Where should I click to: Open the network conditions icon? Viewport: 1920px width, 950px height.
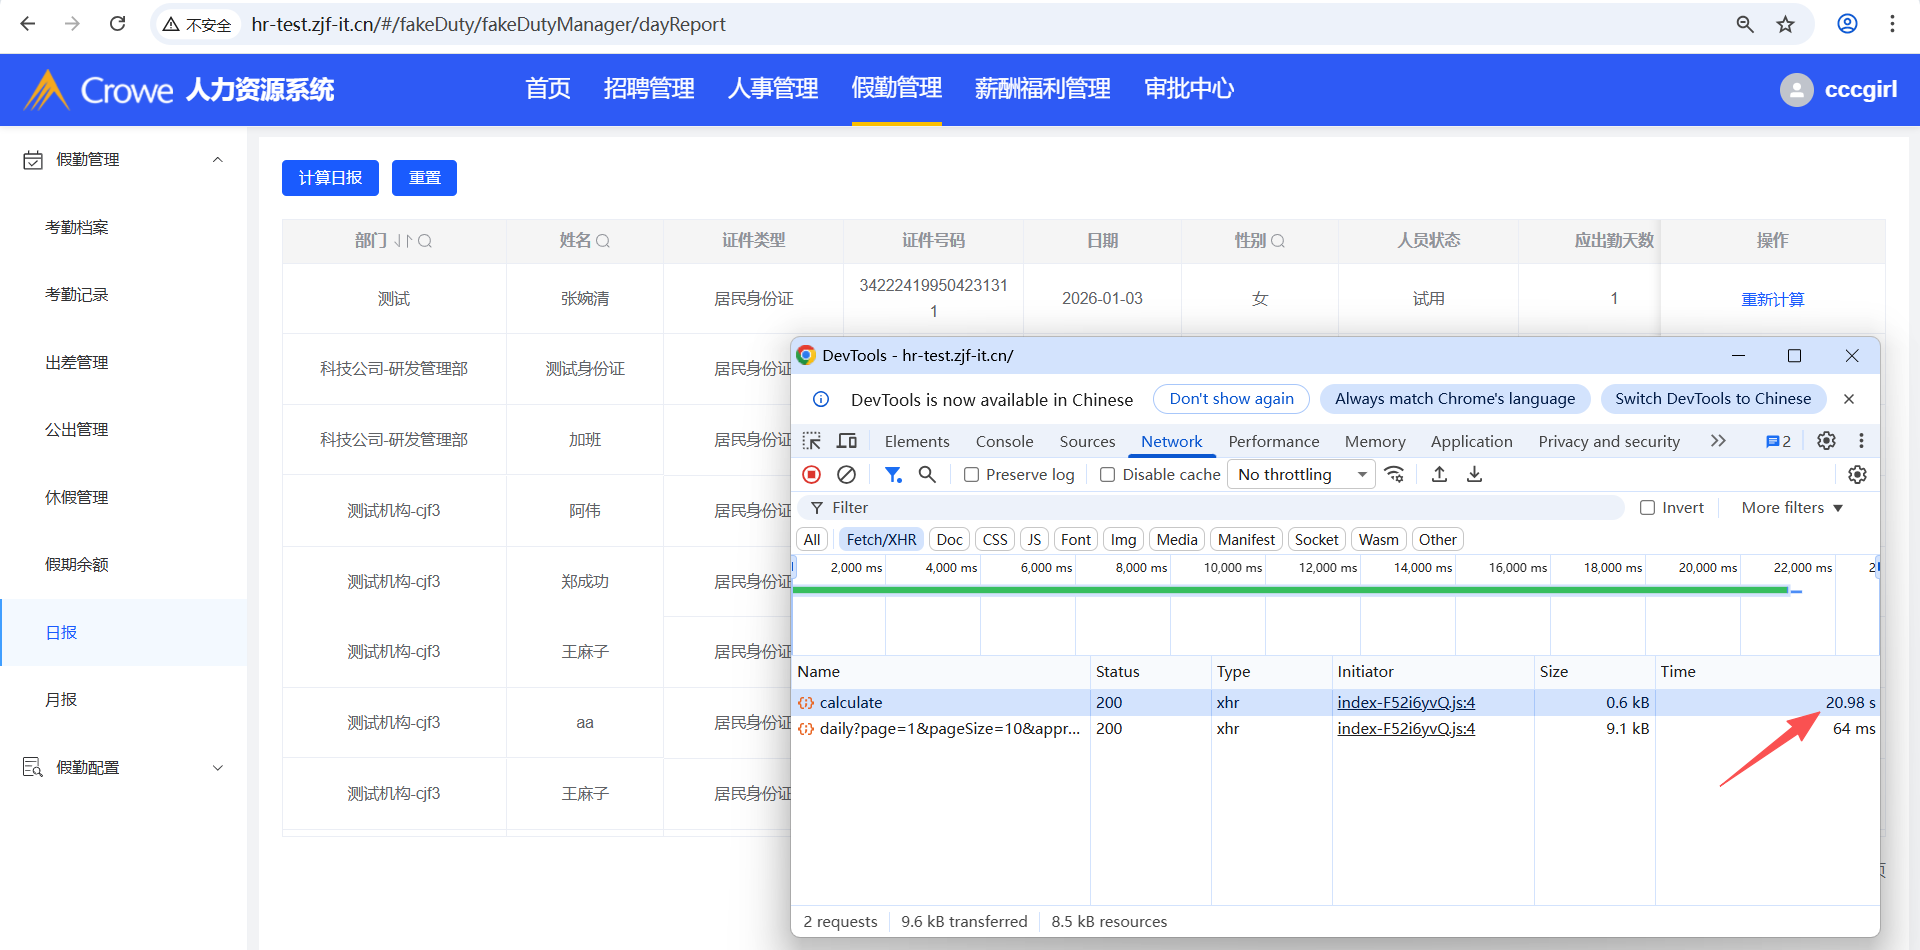(1394, 475)
